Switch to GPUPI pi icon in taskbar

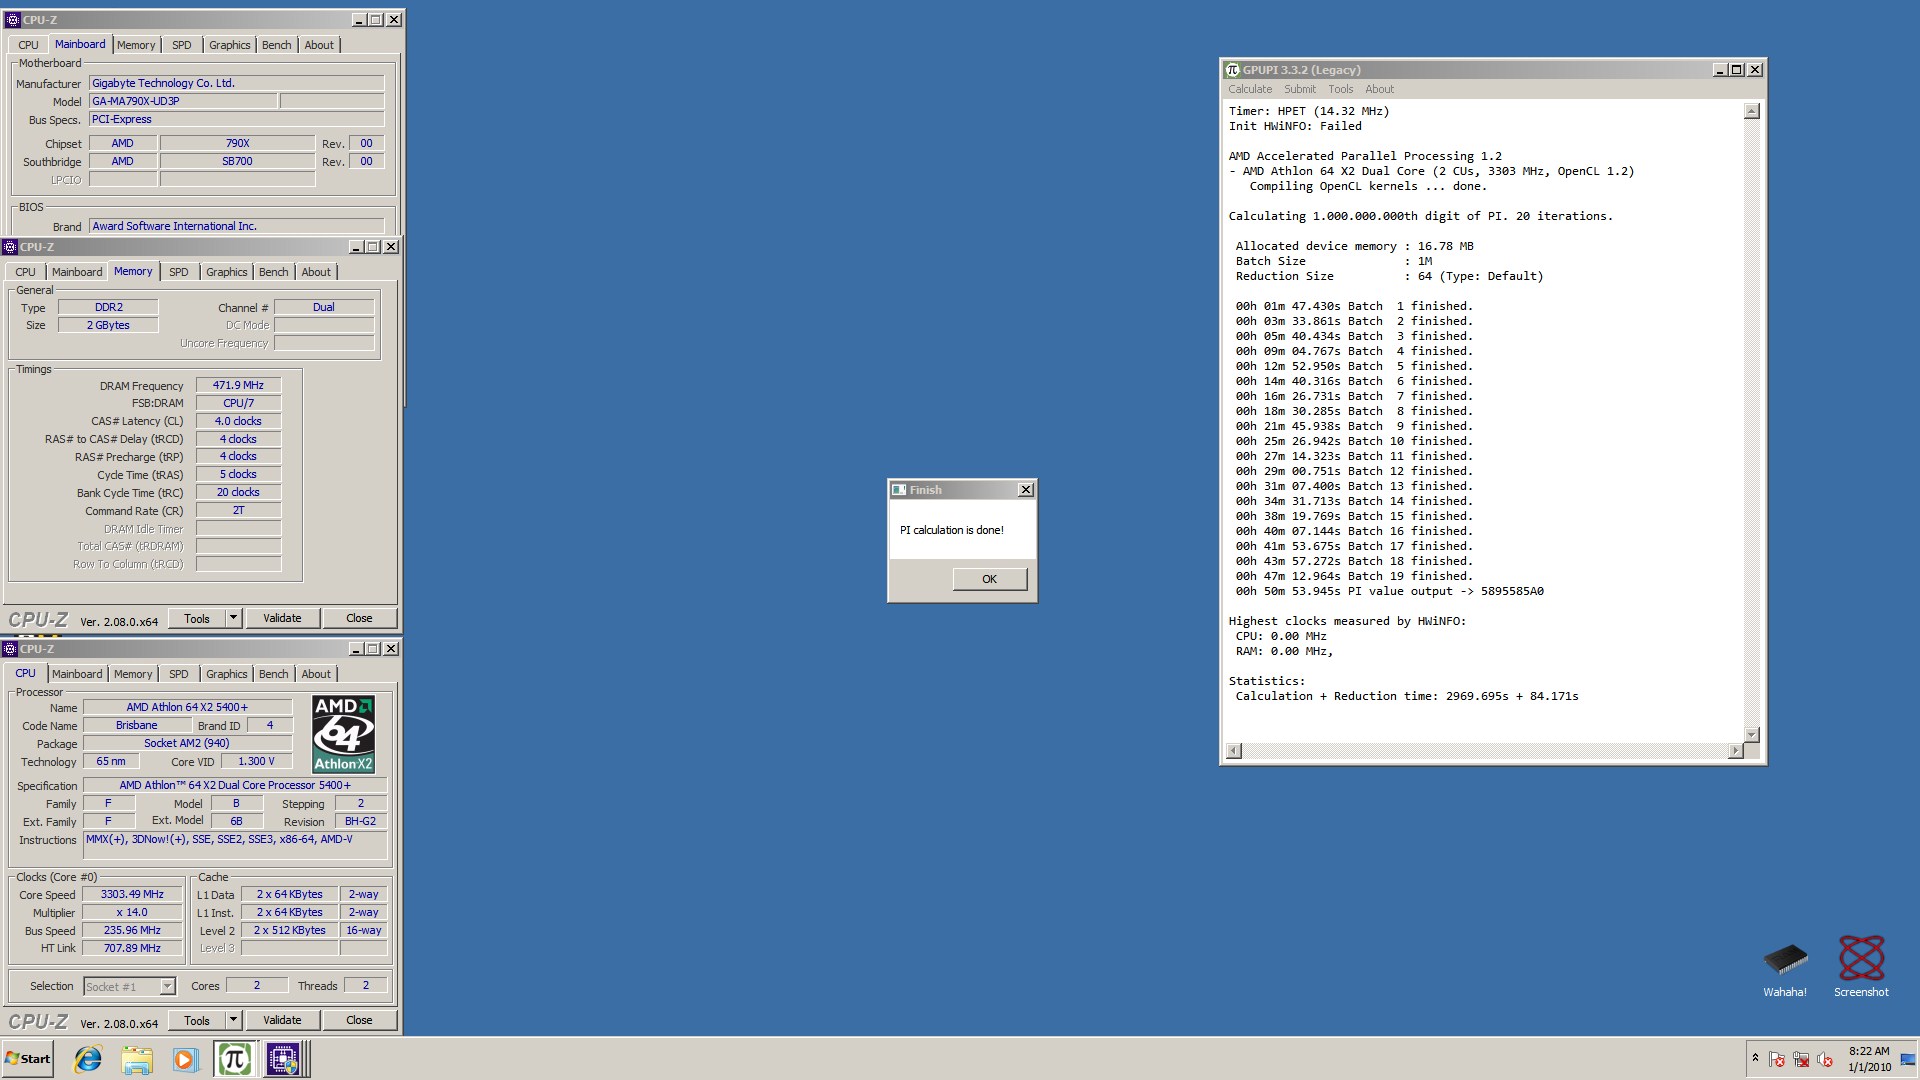coord(234,1059)
